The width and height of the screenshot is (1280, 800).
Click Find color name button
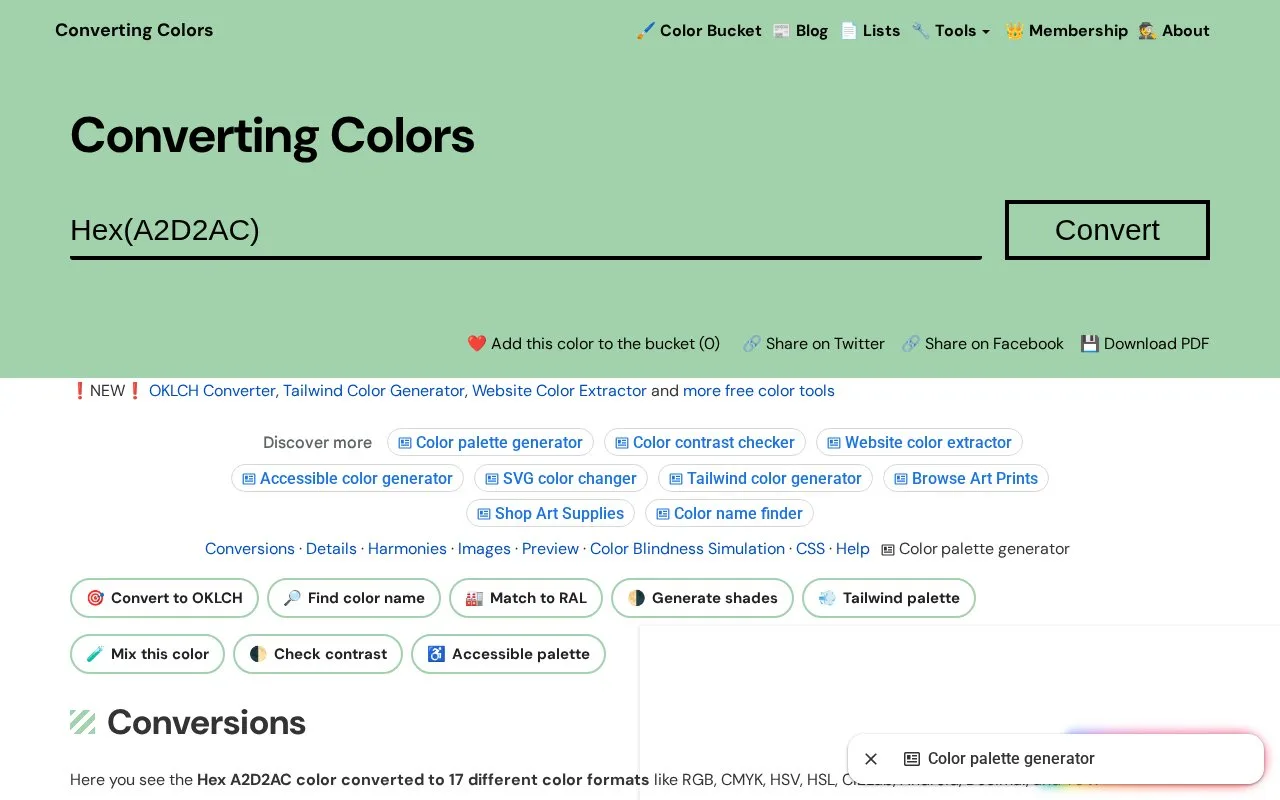coord(354,598)
